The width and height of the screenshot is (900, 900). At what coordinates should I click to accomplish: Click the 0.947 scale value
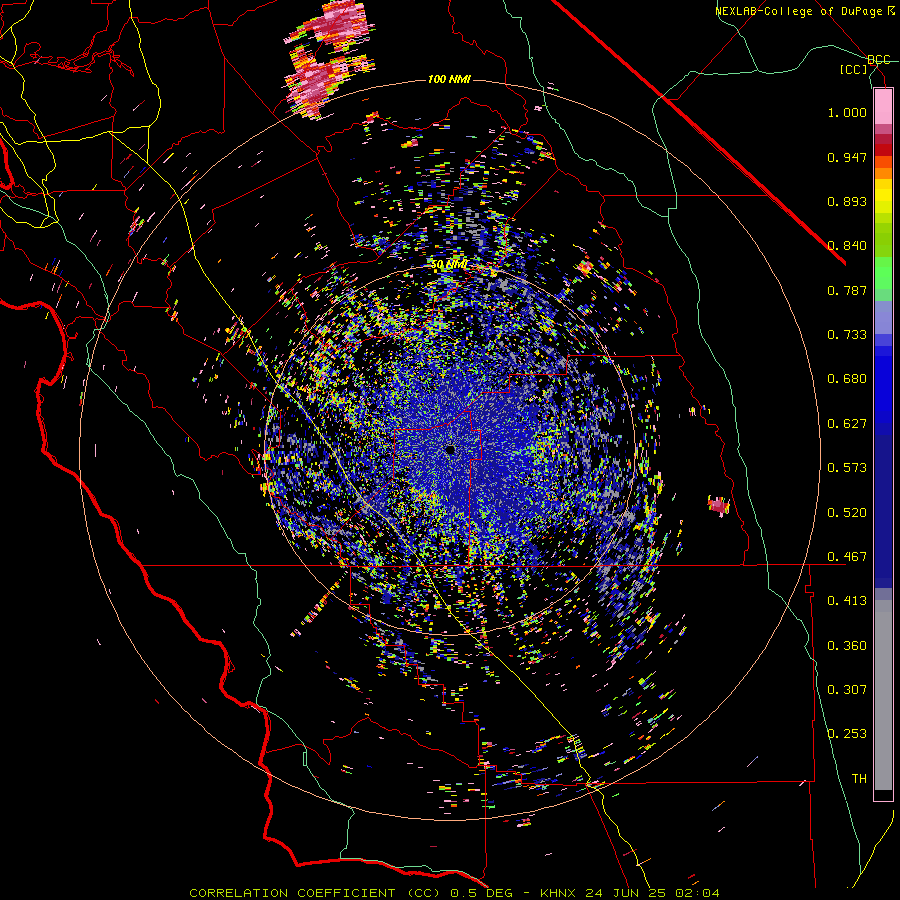pyautogui.click(x=847, y=157)
